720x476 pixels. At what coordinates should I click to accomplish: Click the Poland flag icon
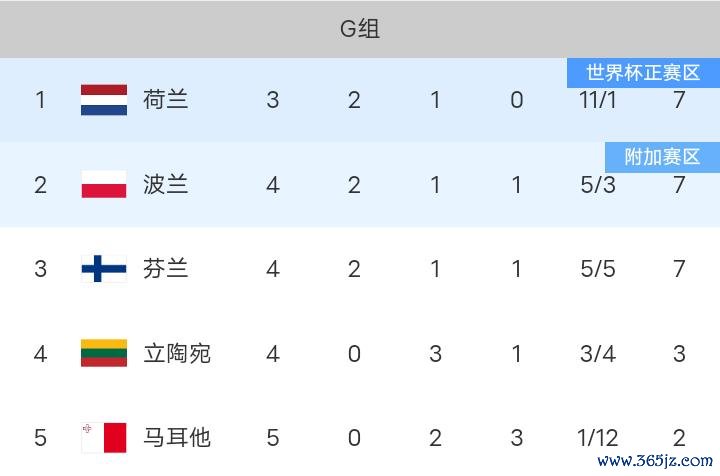click(104, 185)
